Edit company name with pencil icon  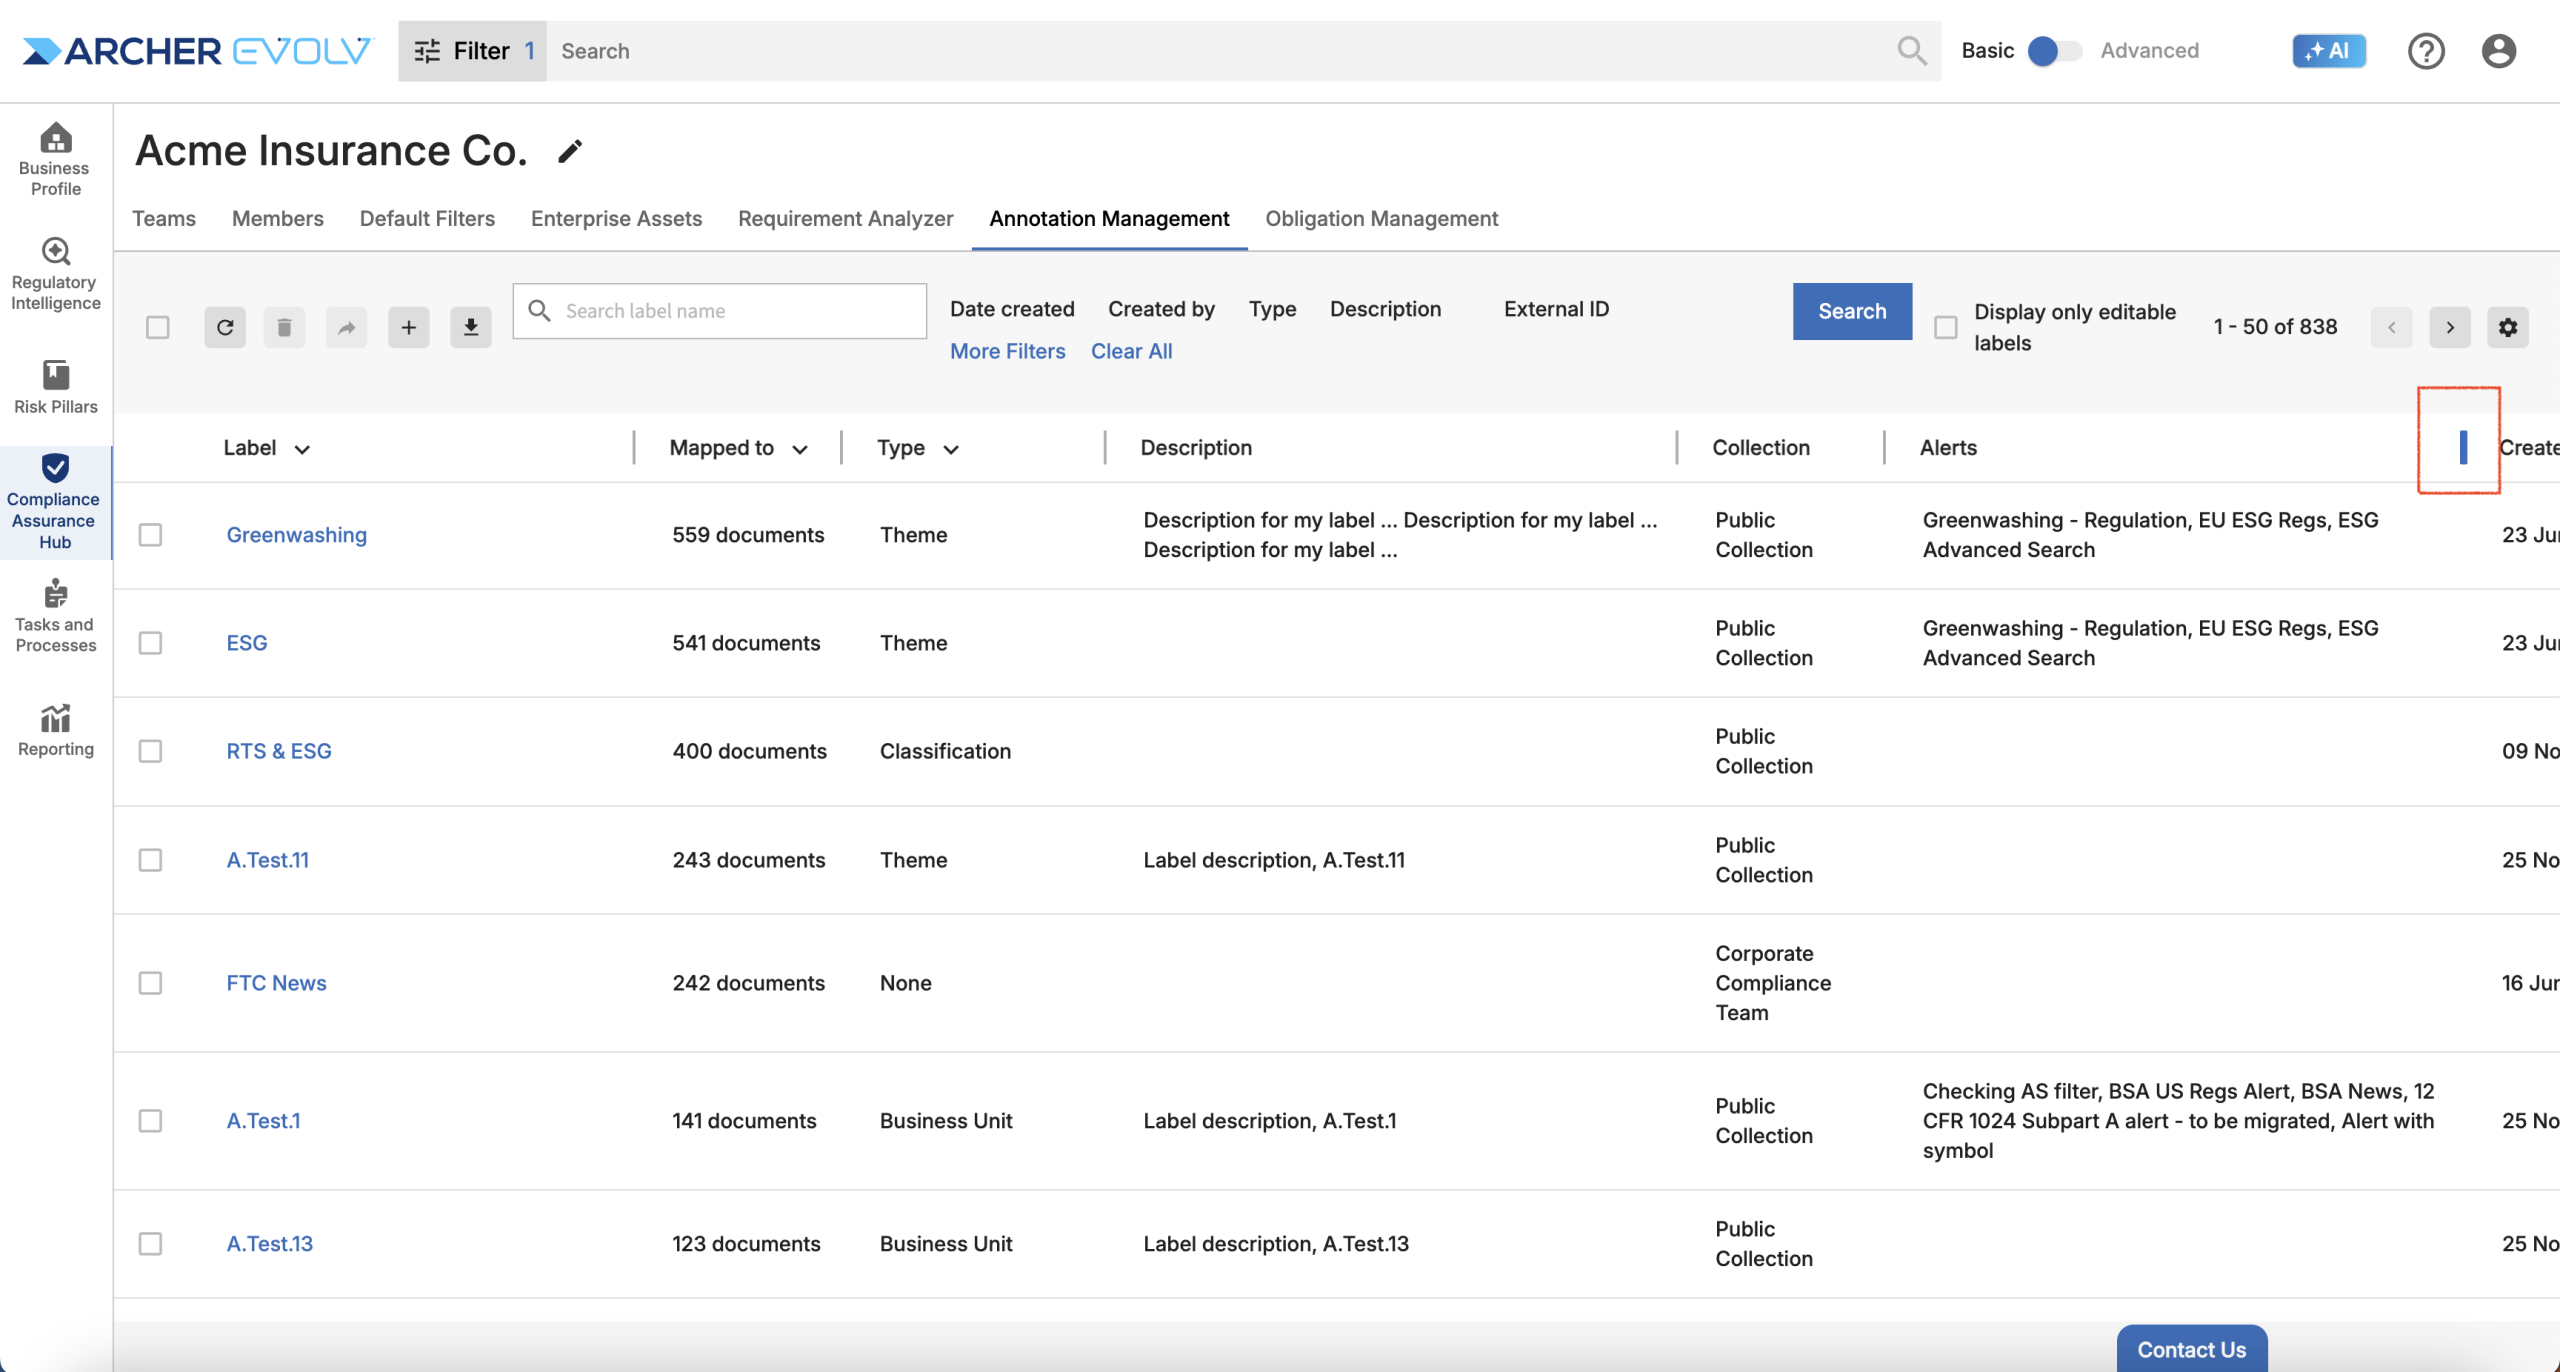point(570,151)
